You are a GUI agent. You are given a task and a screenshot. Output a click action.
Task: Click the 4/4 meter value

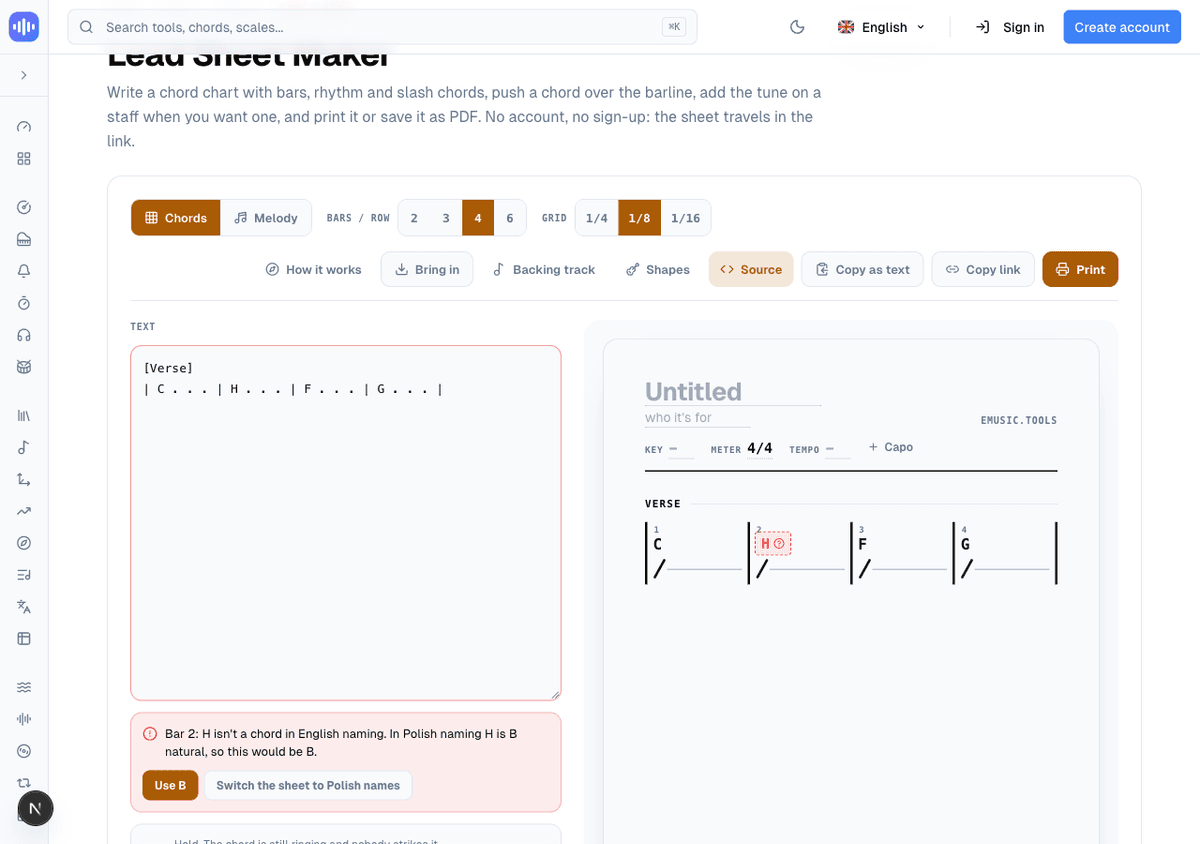[x=760, y=448]
